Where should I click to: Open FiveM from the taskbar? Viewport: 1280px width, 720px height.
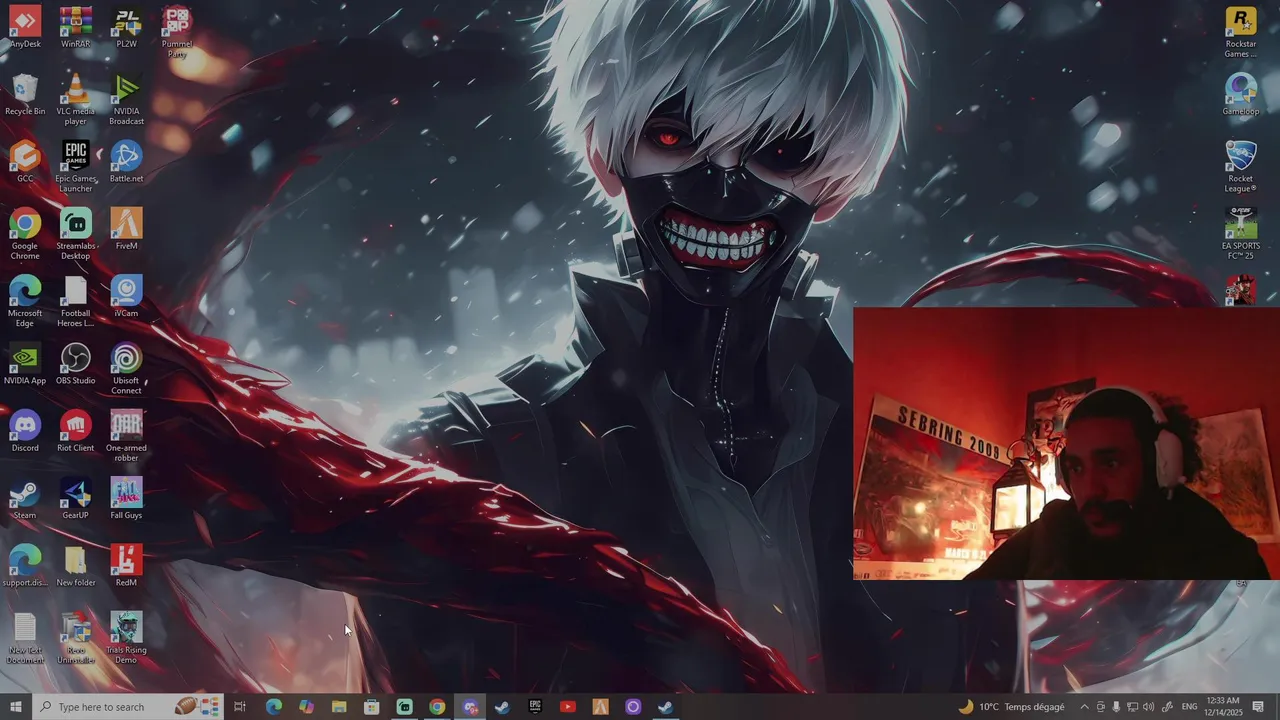click(x=600, y=707)
